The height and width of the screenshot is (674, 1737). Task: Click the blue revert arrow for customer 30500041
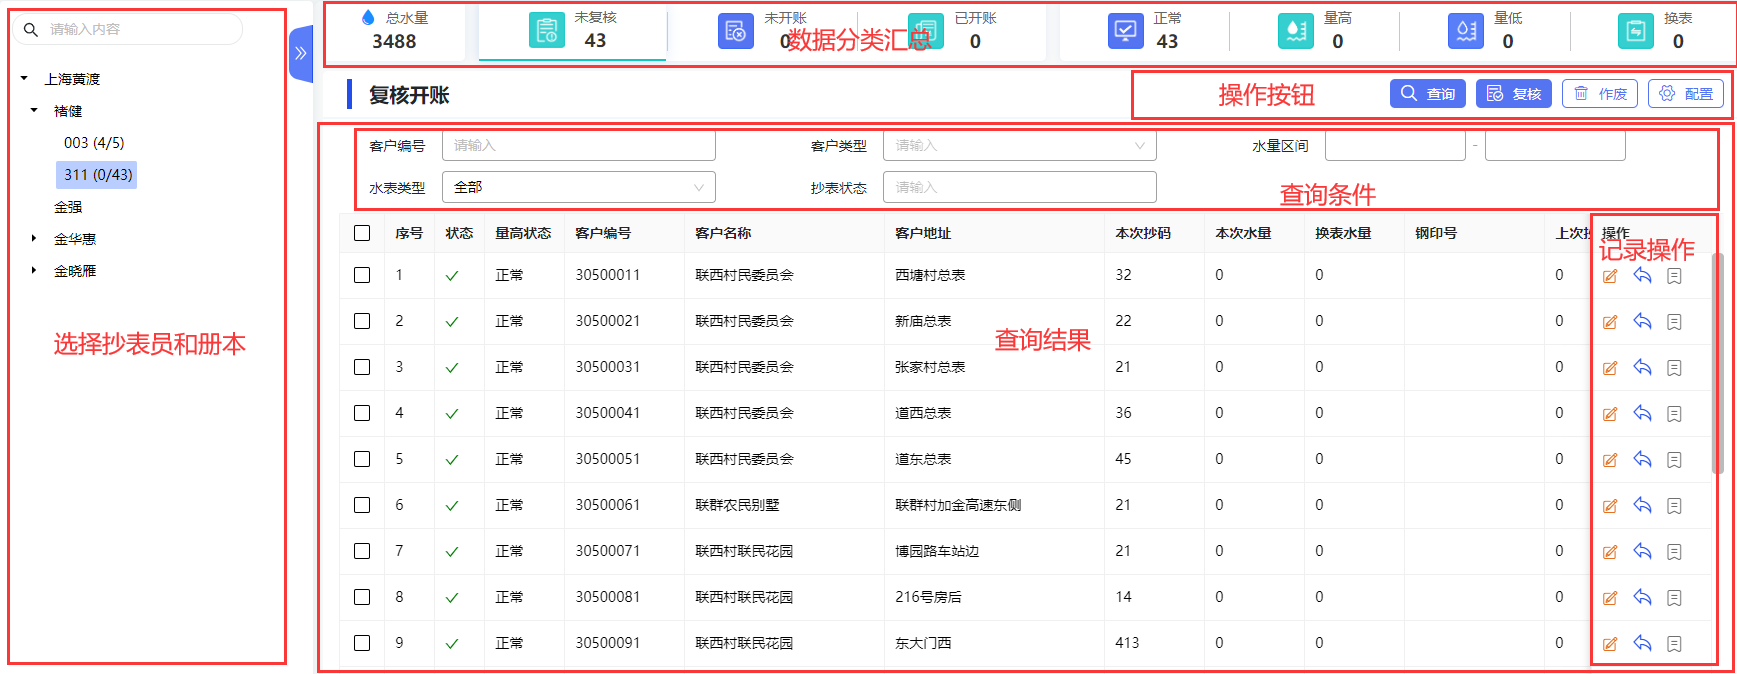1642,413
